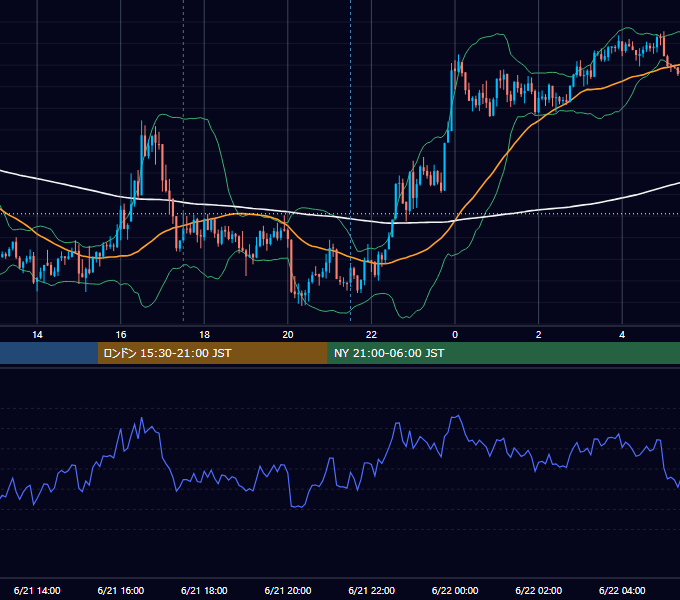
Task: Click the hour label 4 on price chart axis
Action: coord(622,335)
